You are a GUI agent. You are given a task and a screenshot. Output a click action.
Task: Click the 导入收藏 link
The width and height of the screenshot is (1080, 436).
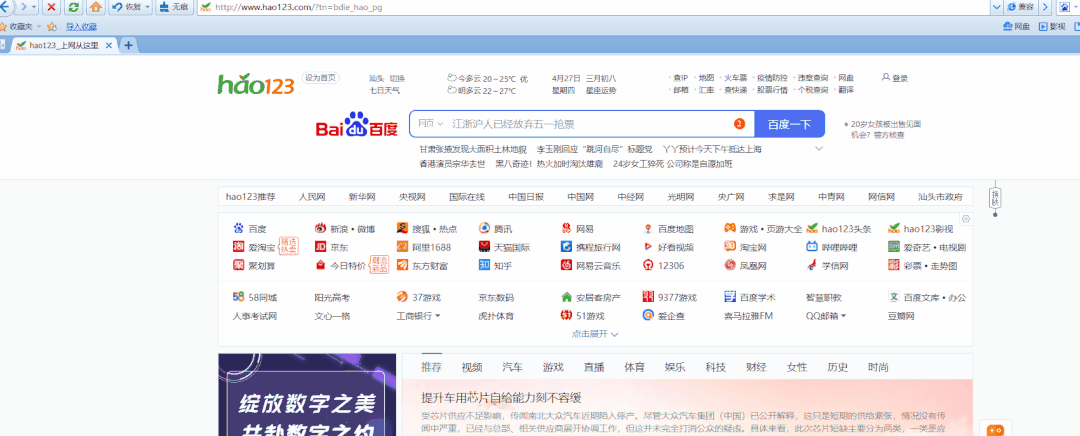(x=81, y=27)
